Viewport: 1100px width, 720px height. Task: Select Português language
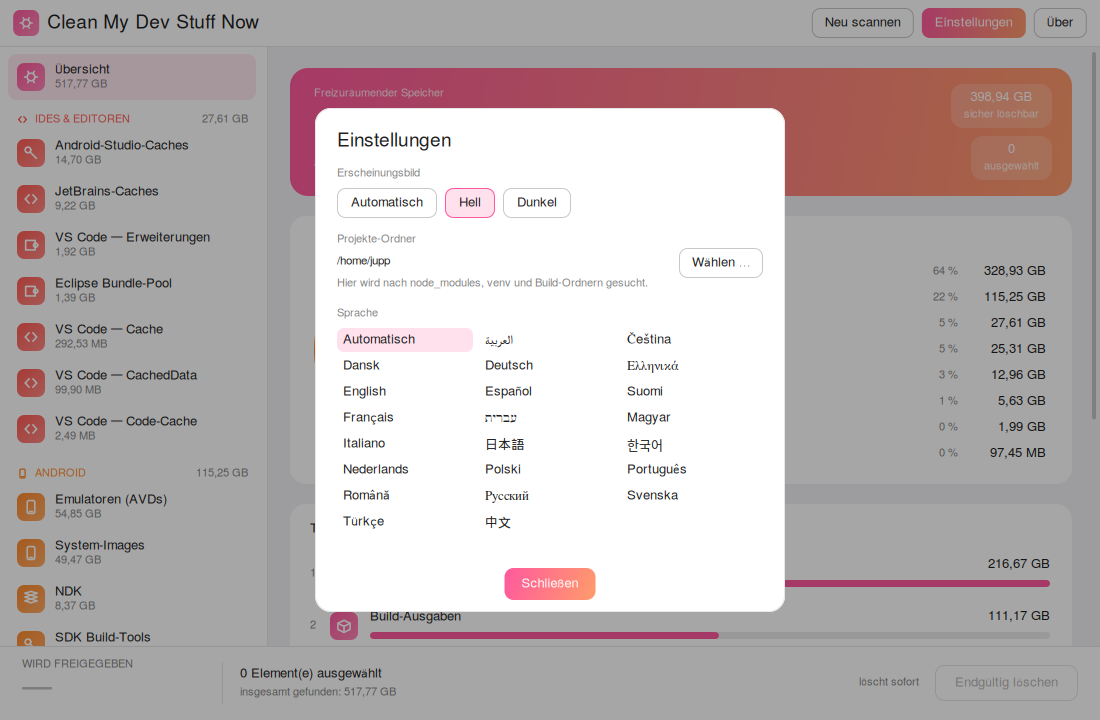[689, 469]
